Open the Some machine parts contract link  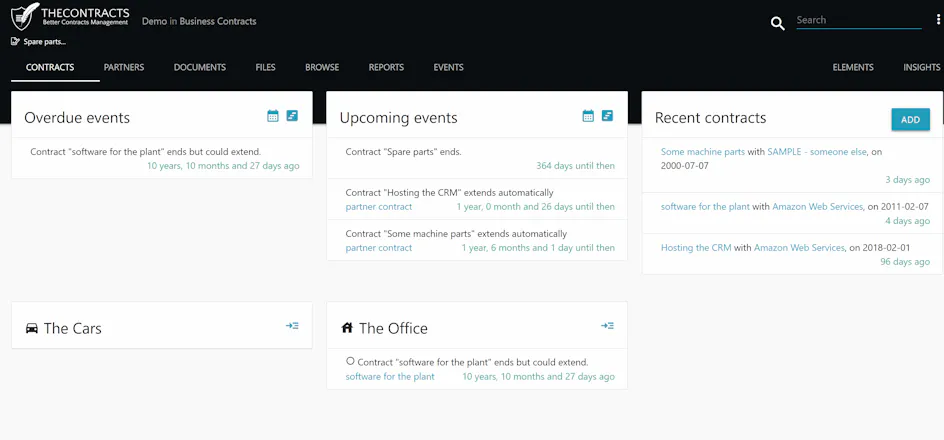click(x=703, y=152)
